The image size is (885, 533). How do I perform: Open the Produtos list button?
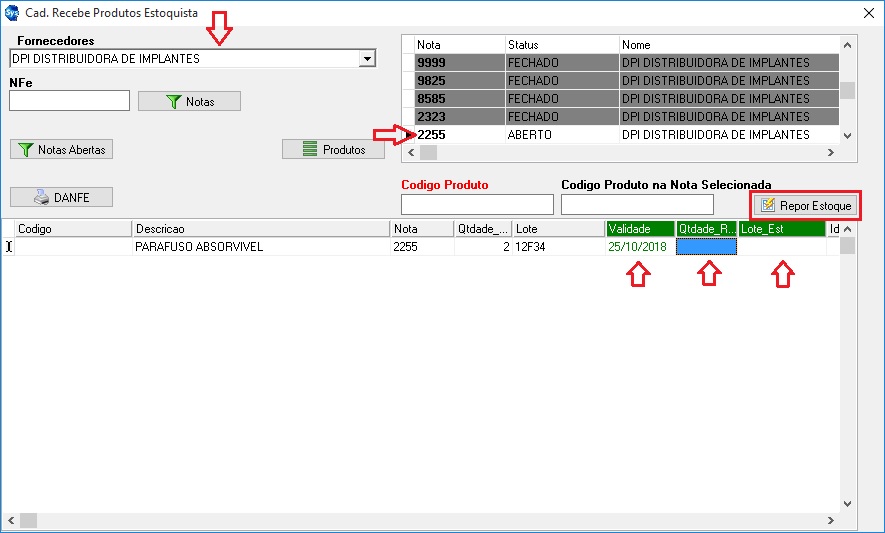coord(333,149)
